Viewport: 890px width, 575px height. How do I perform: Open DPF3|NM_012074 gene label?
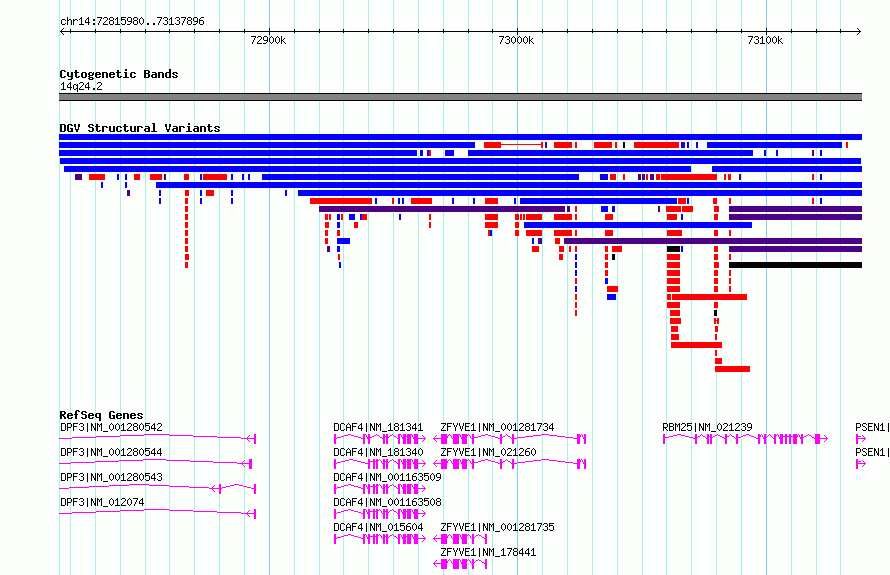(102, 502)
